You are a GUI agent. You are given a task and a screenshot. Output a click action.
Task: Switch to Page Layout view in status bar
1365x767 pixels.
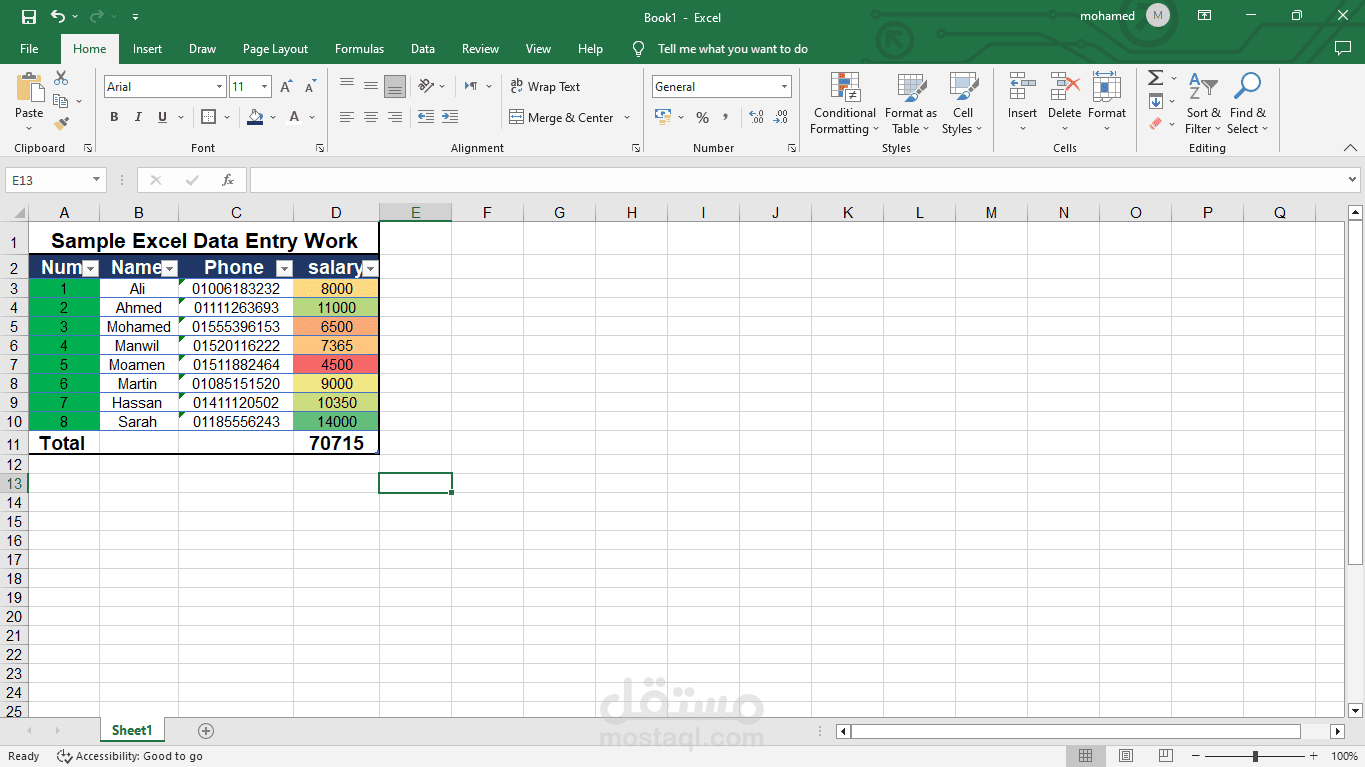click(x=1126, y=756)
